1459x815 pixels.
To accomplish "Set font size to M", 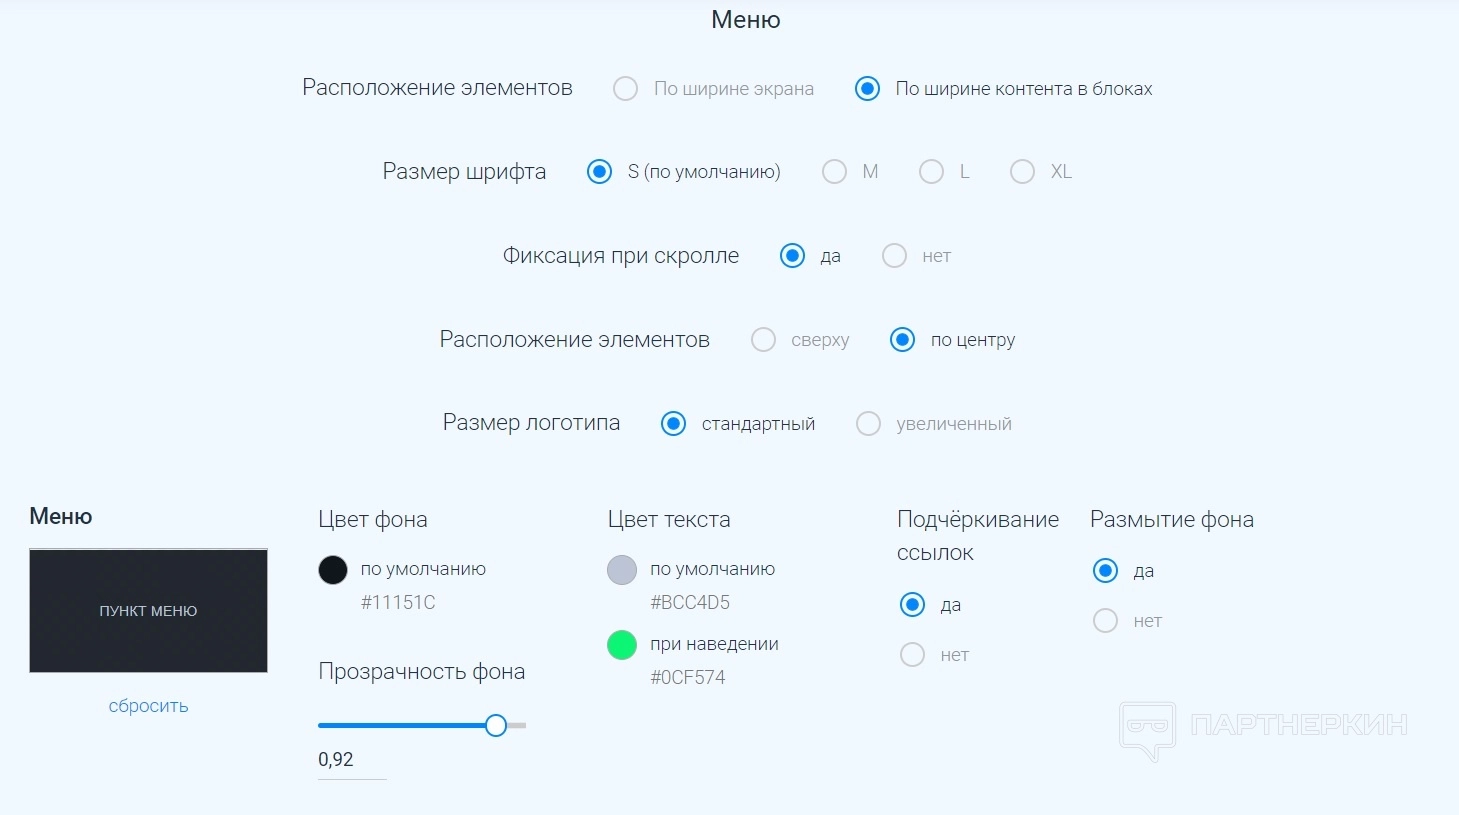I will coord(834,172).
